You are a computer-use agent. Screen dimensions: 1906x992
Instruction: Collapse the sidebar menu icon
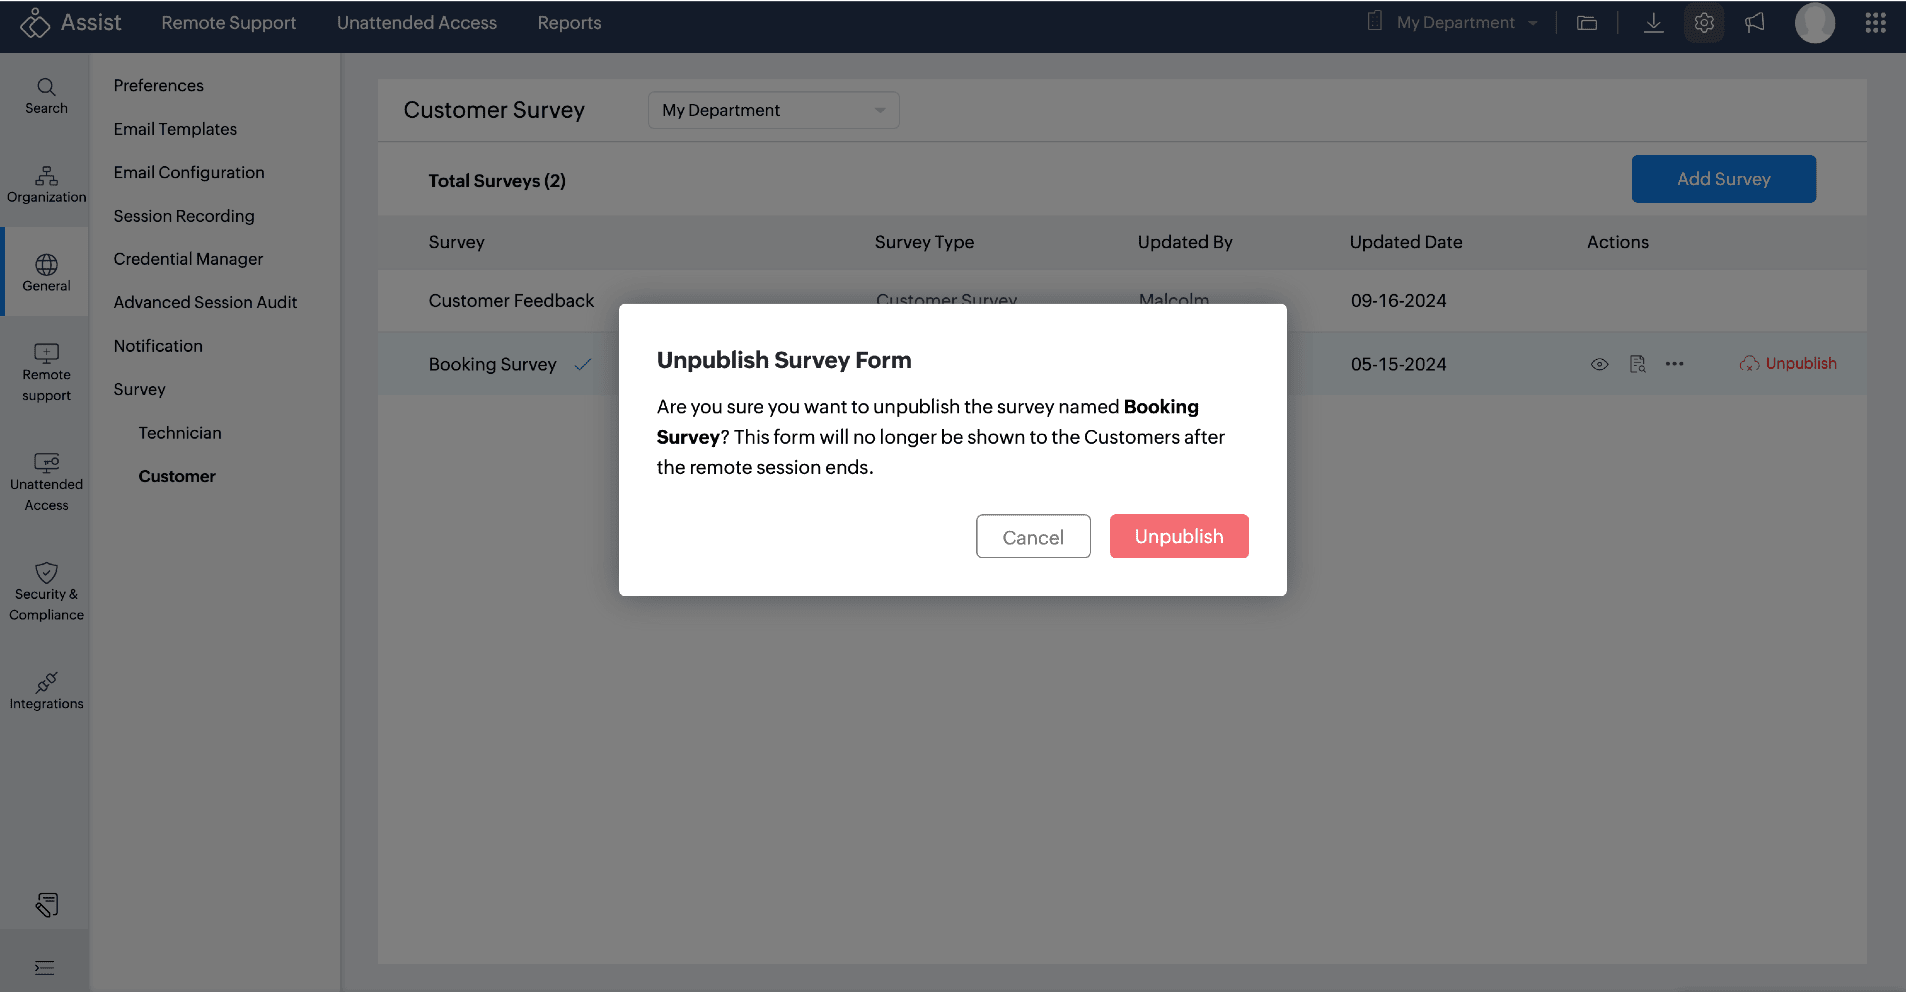44,968
